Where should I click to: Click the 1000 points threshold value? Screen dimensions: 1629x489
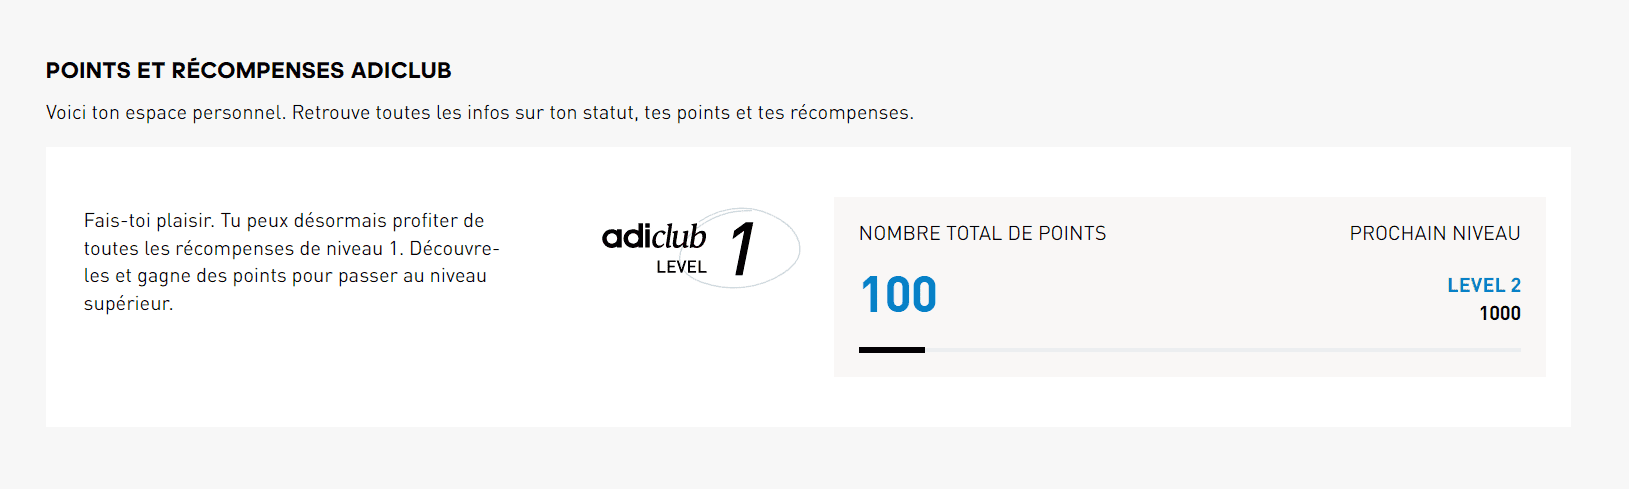pos(1500,313)
